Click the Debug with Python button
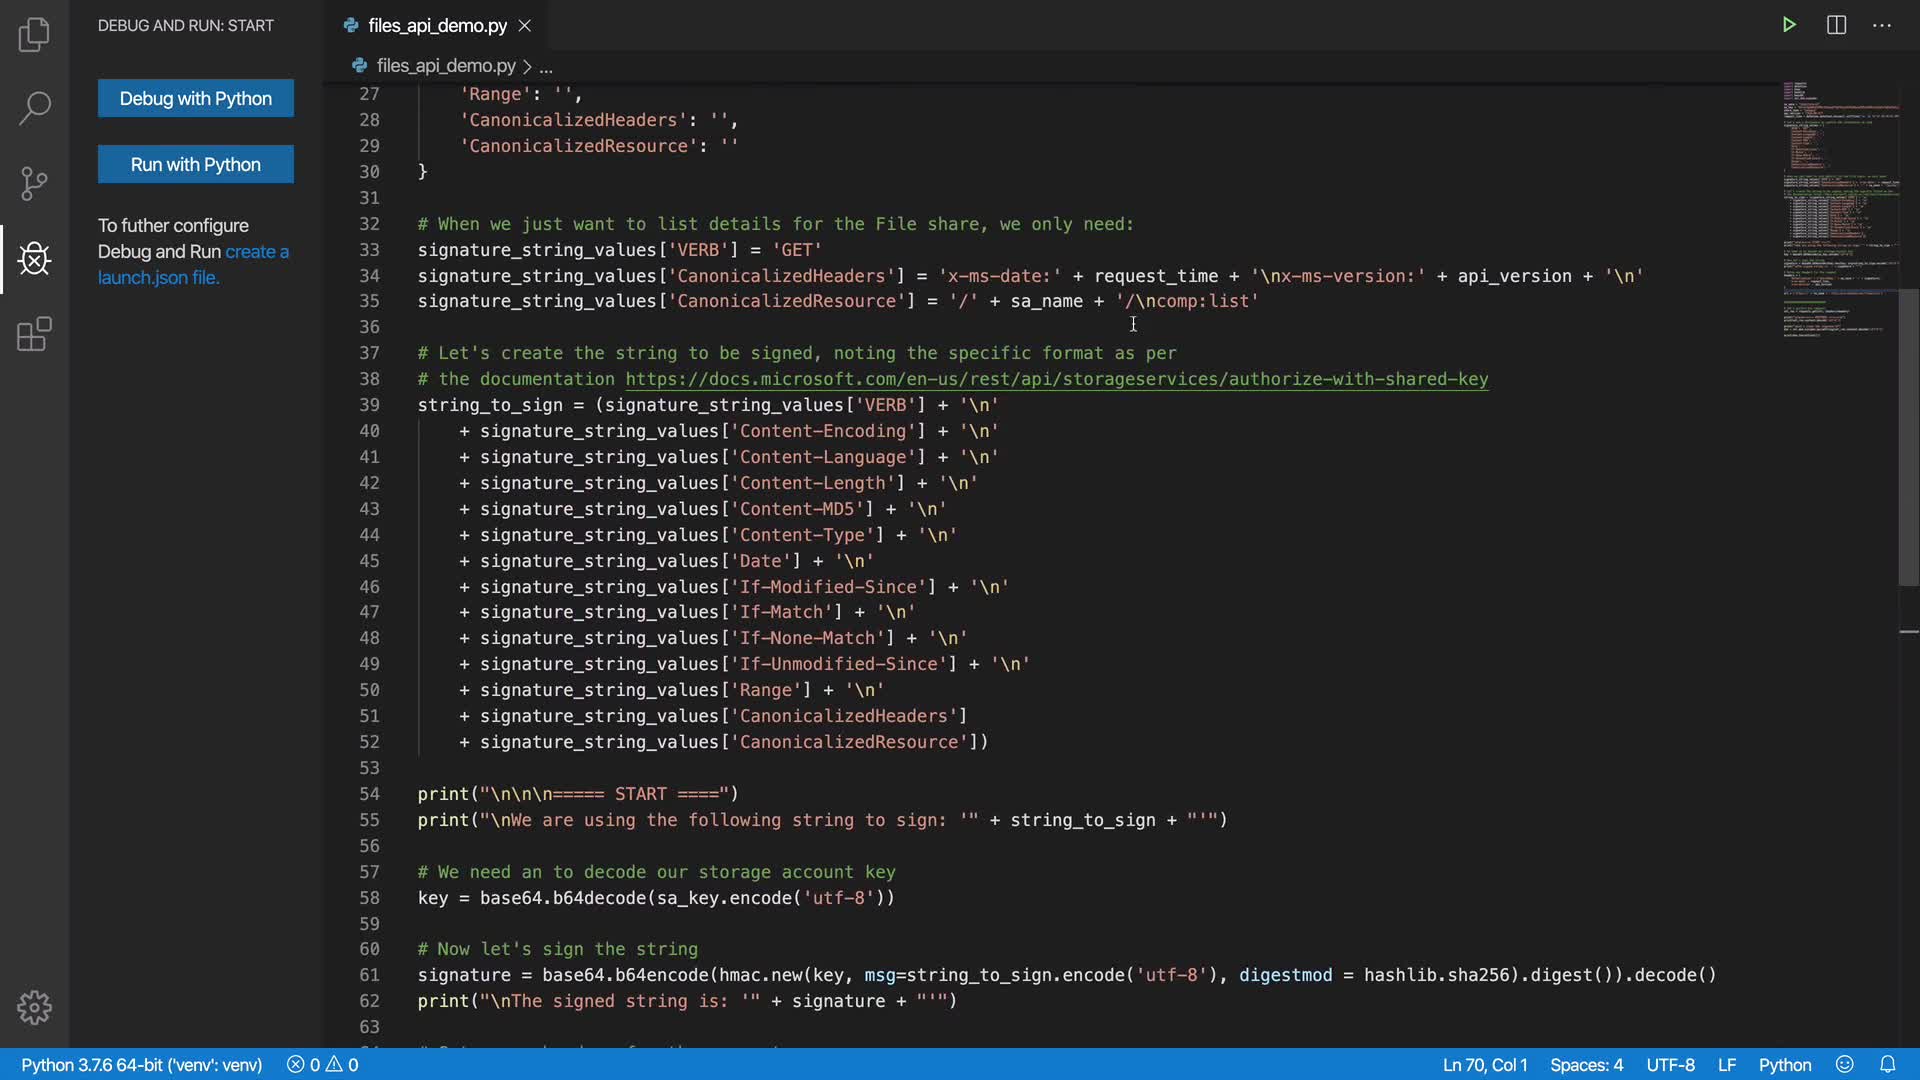This screenshot has height=1080, width=1920. [196, 98]
